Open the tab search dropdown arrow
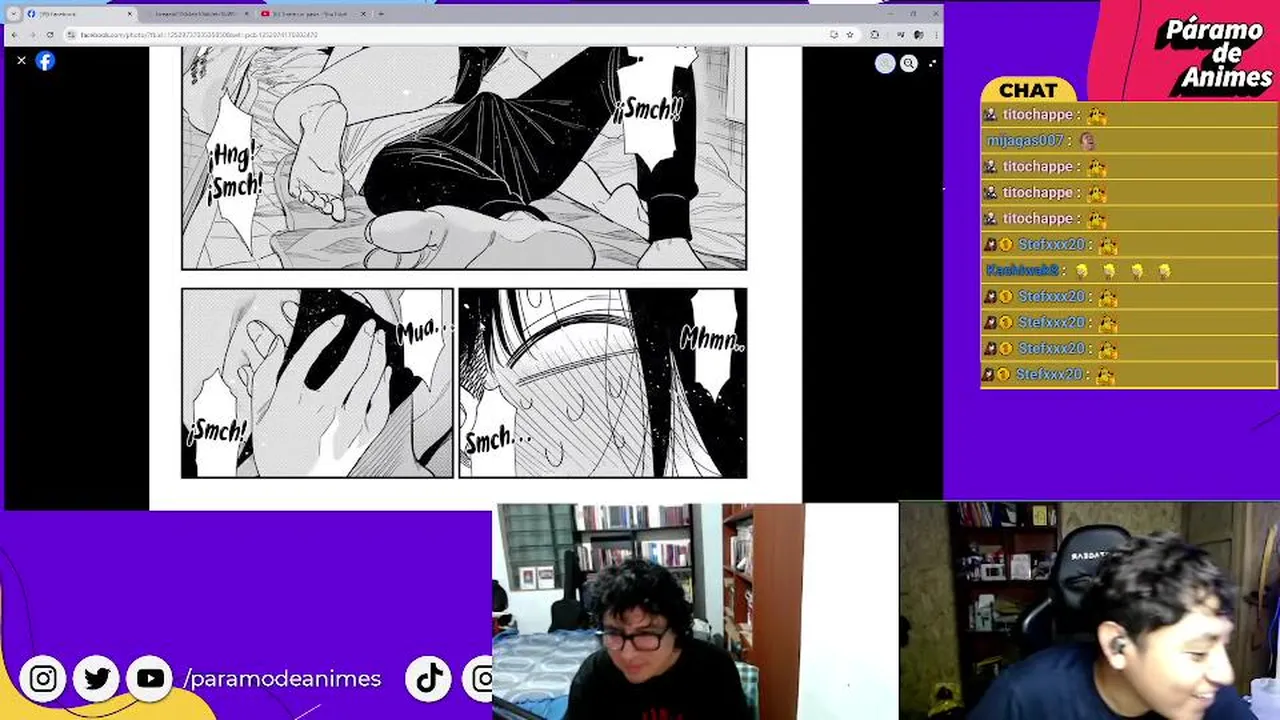This screenshot has width=1280, height=720. click(x=13, y=14)
